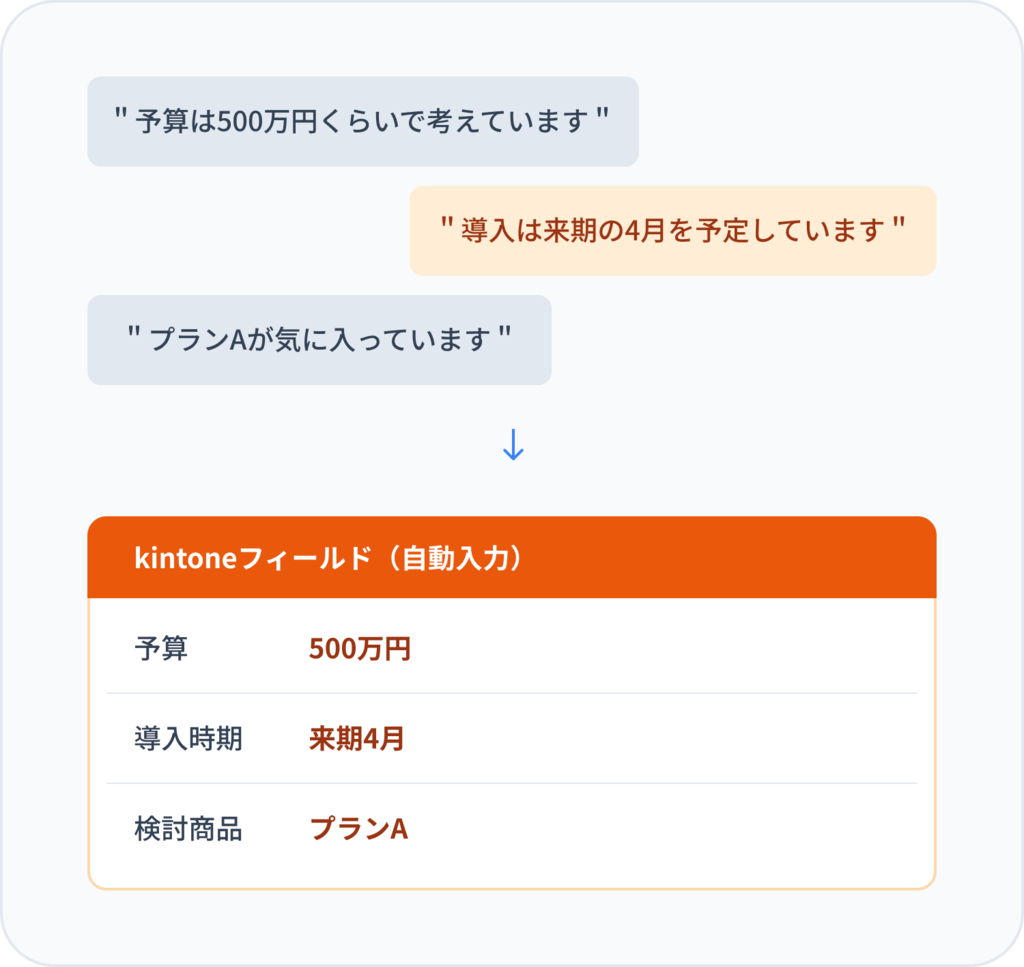Click the divider line above the 検討商品 row
1024x967 pixels.
tap(512, 783)
